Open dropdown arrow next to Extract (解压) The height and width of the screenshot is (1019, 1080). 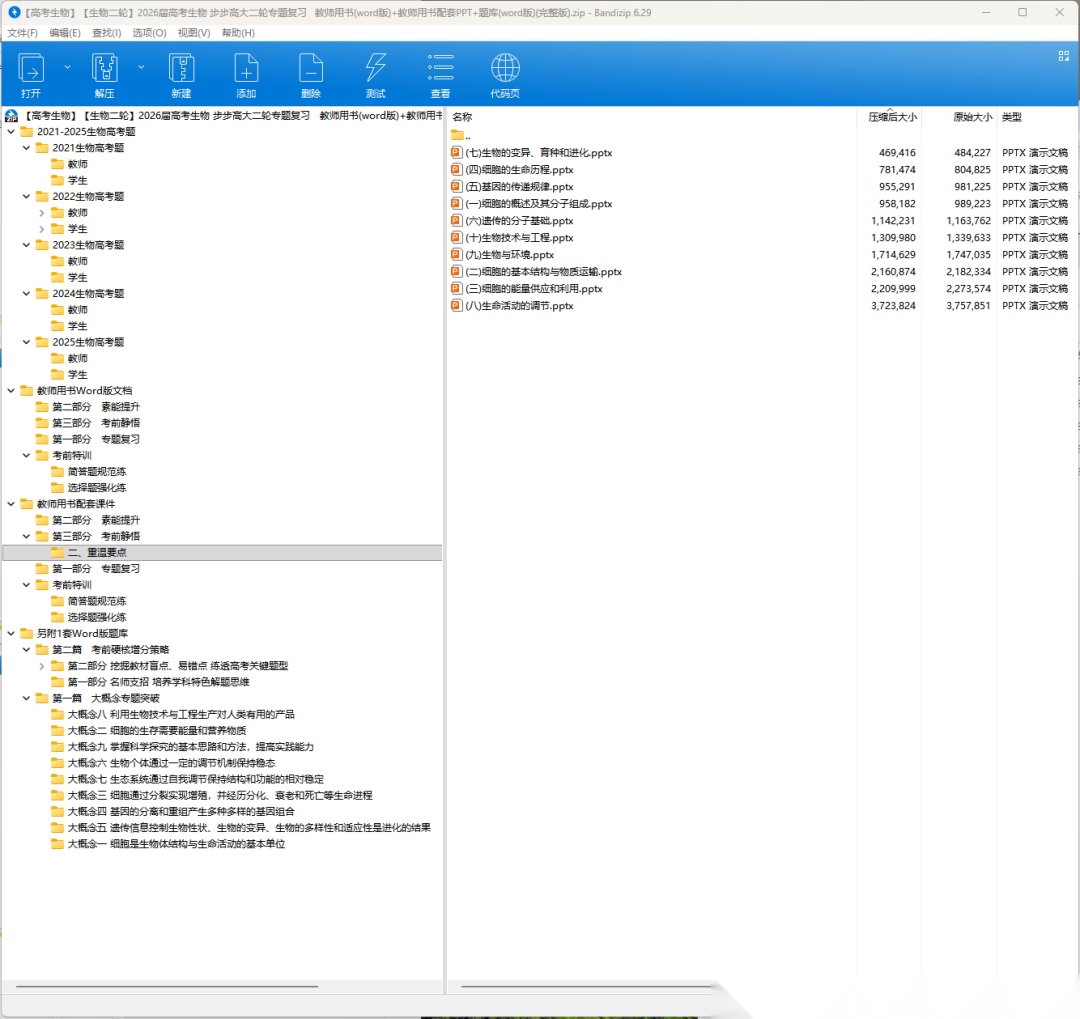(x=141, y=67)
